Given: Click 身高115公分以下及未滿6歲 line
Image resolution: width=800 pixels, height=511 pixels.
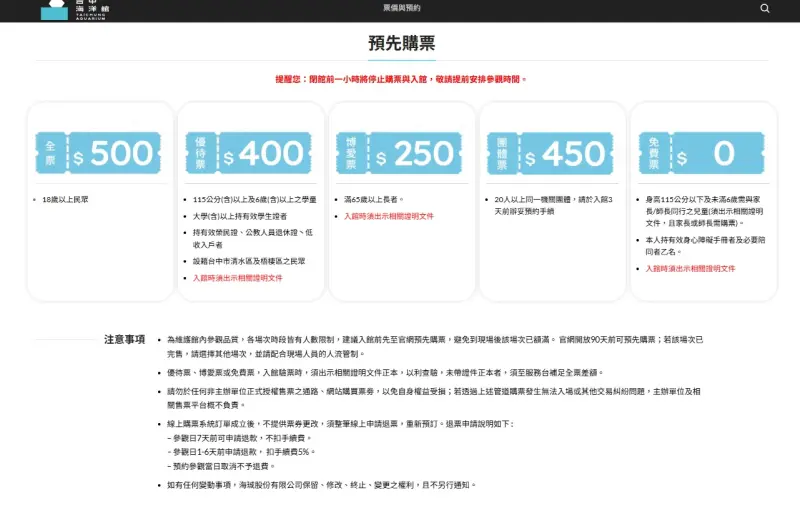Looking at the screenshot, I should click(x=705, y=211).
